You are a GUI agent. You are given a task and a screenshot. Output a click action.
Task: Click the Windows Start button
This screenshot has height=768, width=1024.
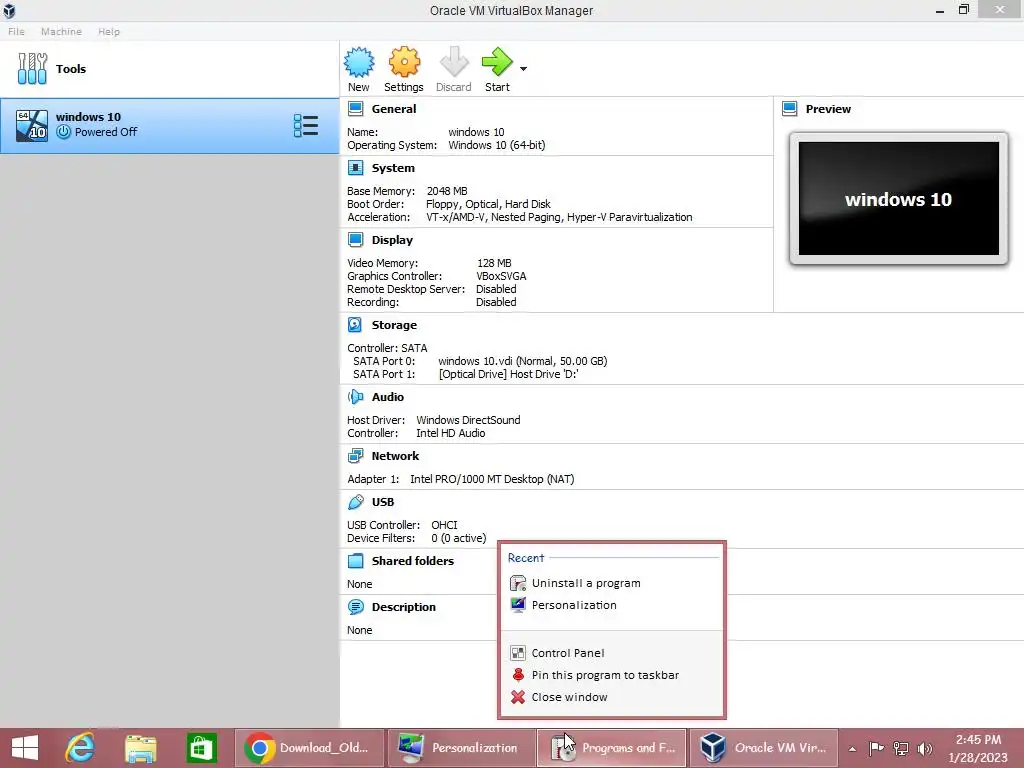coord(25,748)
